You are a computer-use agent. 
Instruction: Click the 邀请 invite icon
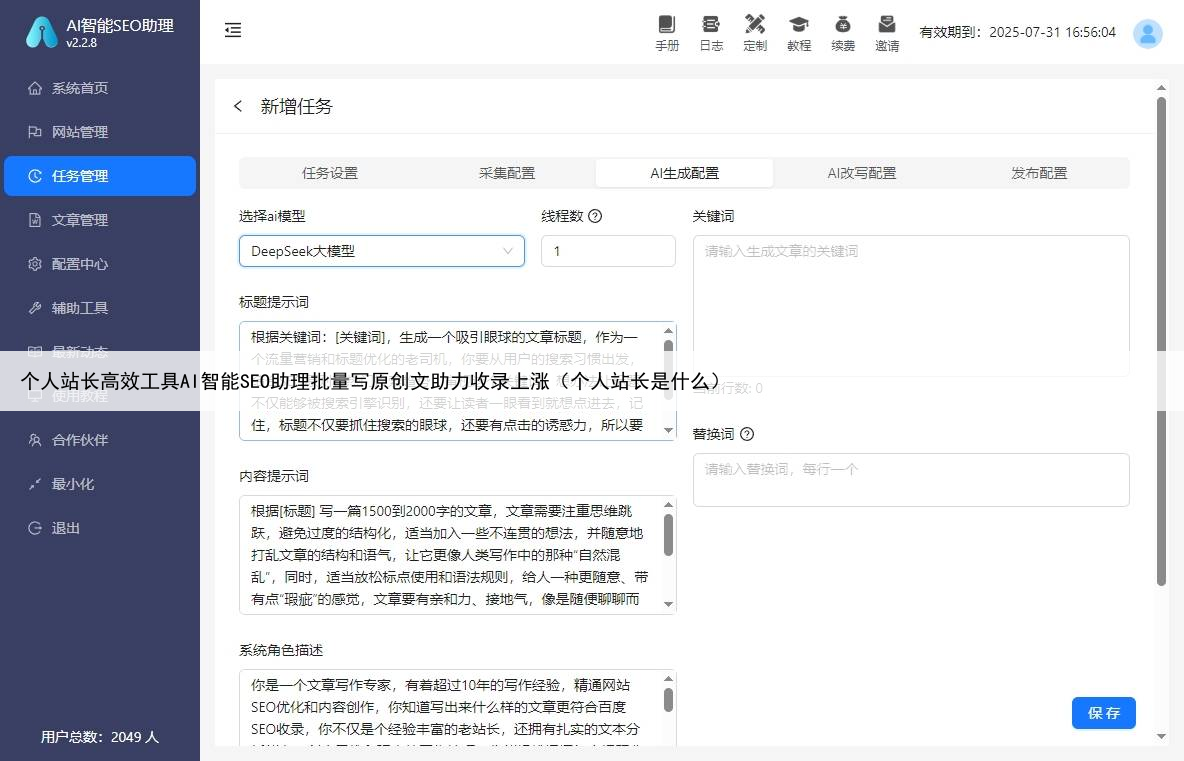887,32
